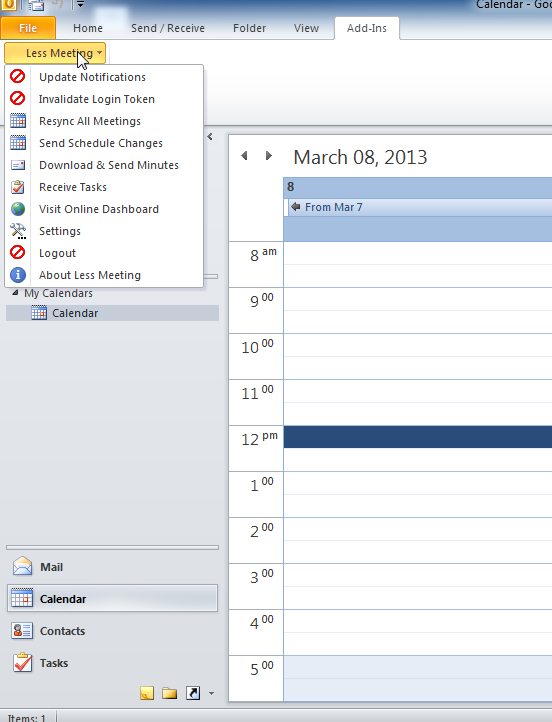Open the Contacts navigation button
This screenshot has height=722, width=552.
112,631
